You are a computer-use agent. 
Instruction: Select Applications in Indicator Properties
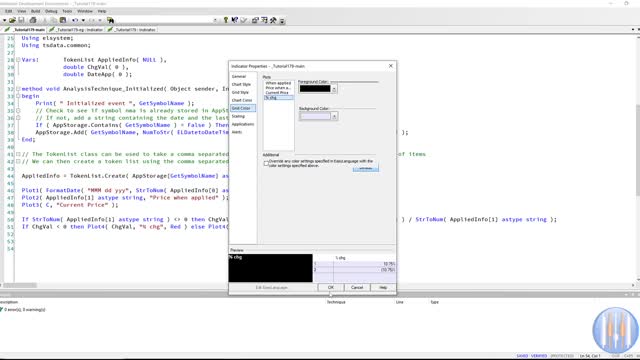[x=243, y=124]
